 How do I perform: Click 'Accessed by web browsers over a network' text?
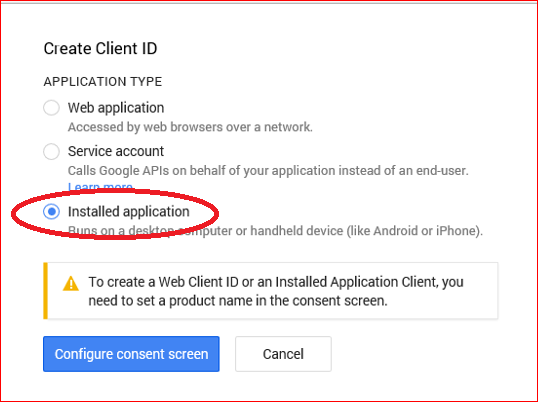pos(190,127)
